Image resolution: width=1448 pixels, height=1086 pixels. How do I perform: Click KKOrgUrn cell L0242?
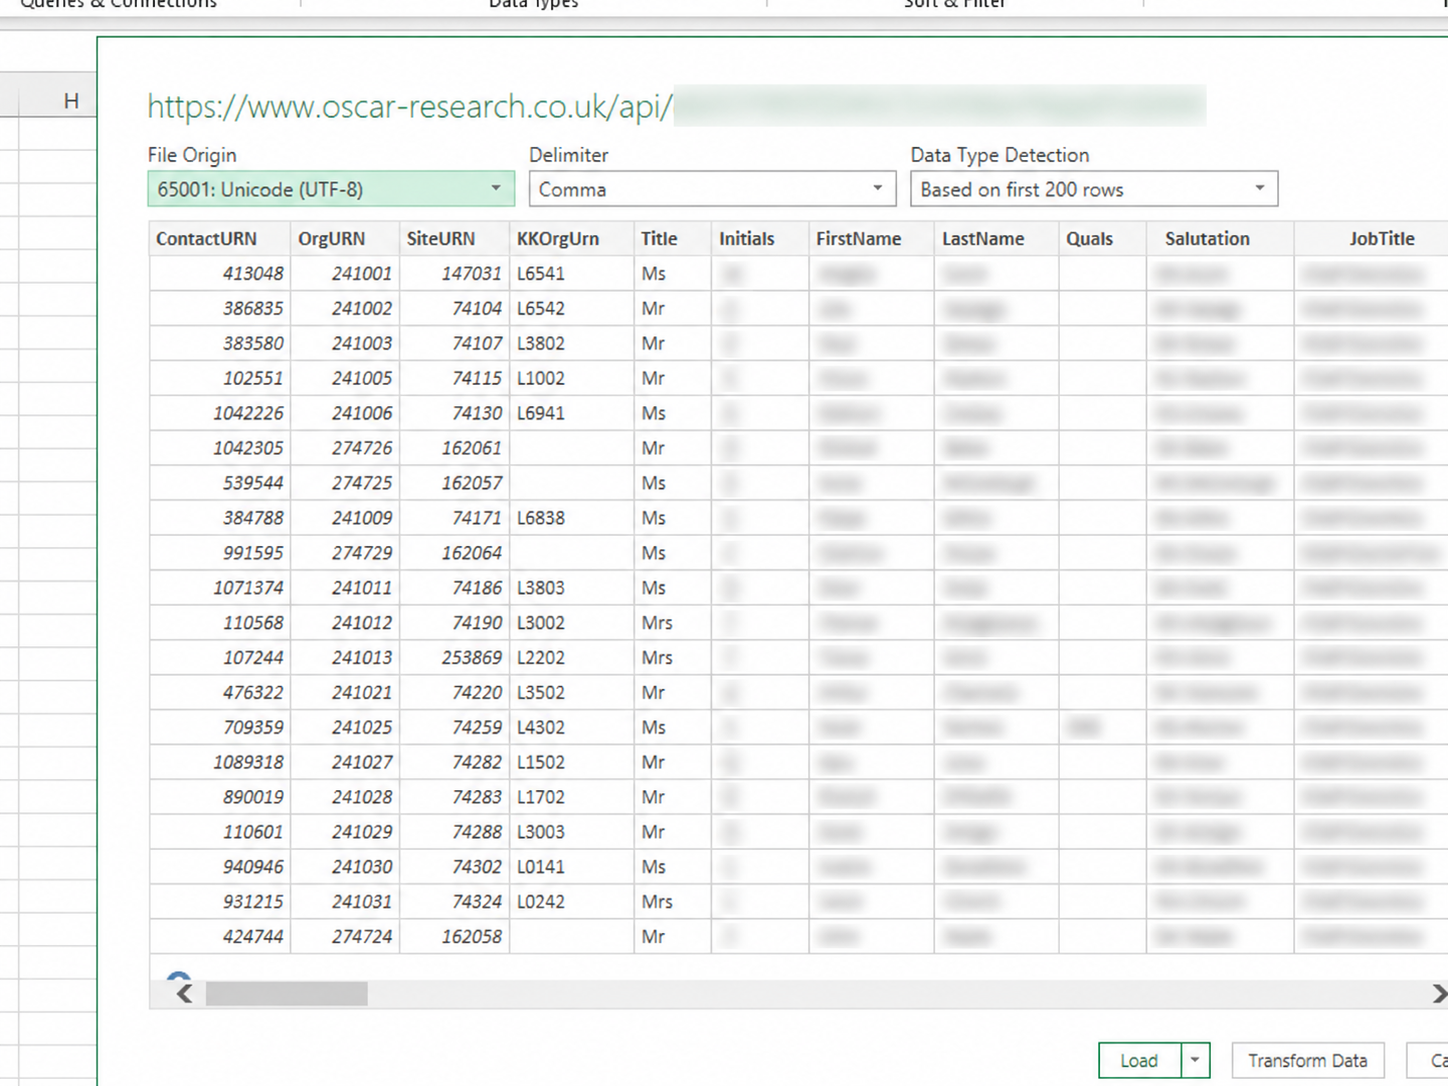pyautogui.click(x=572, y=902)
